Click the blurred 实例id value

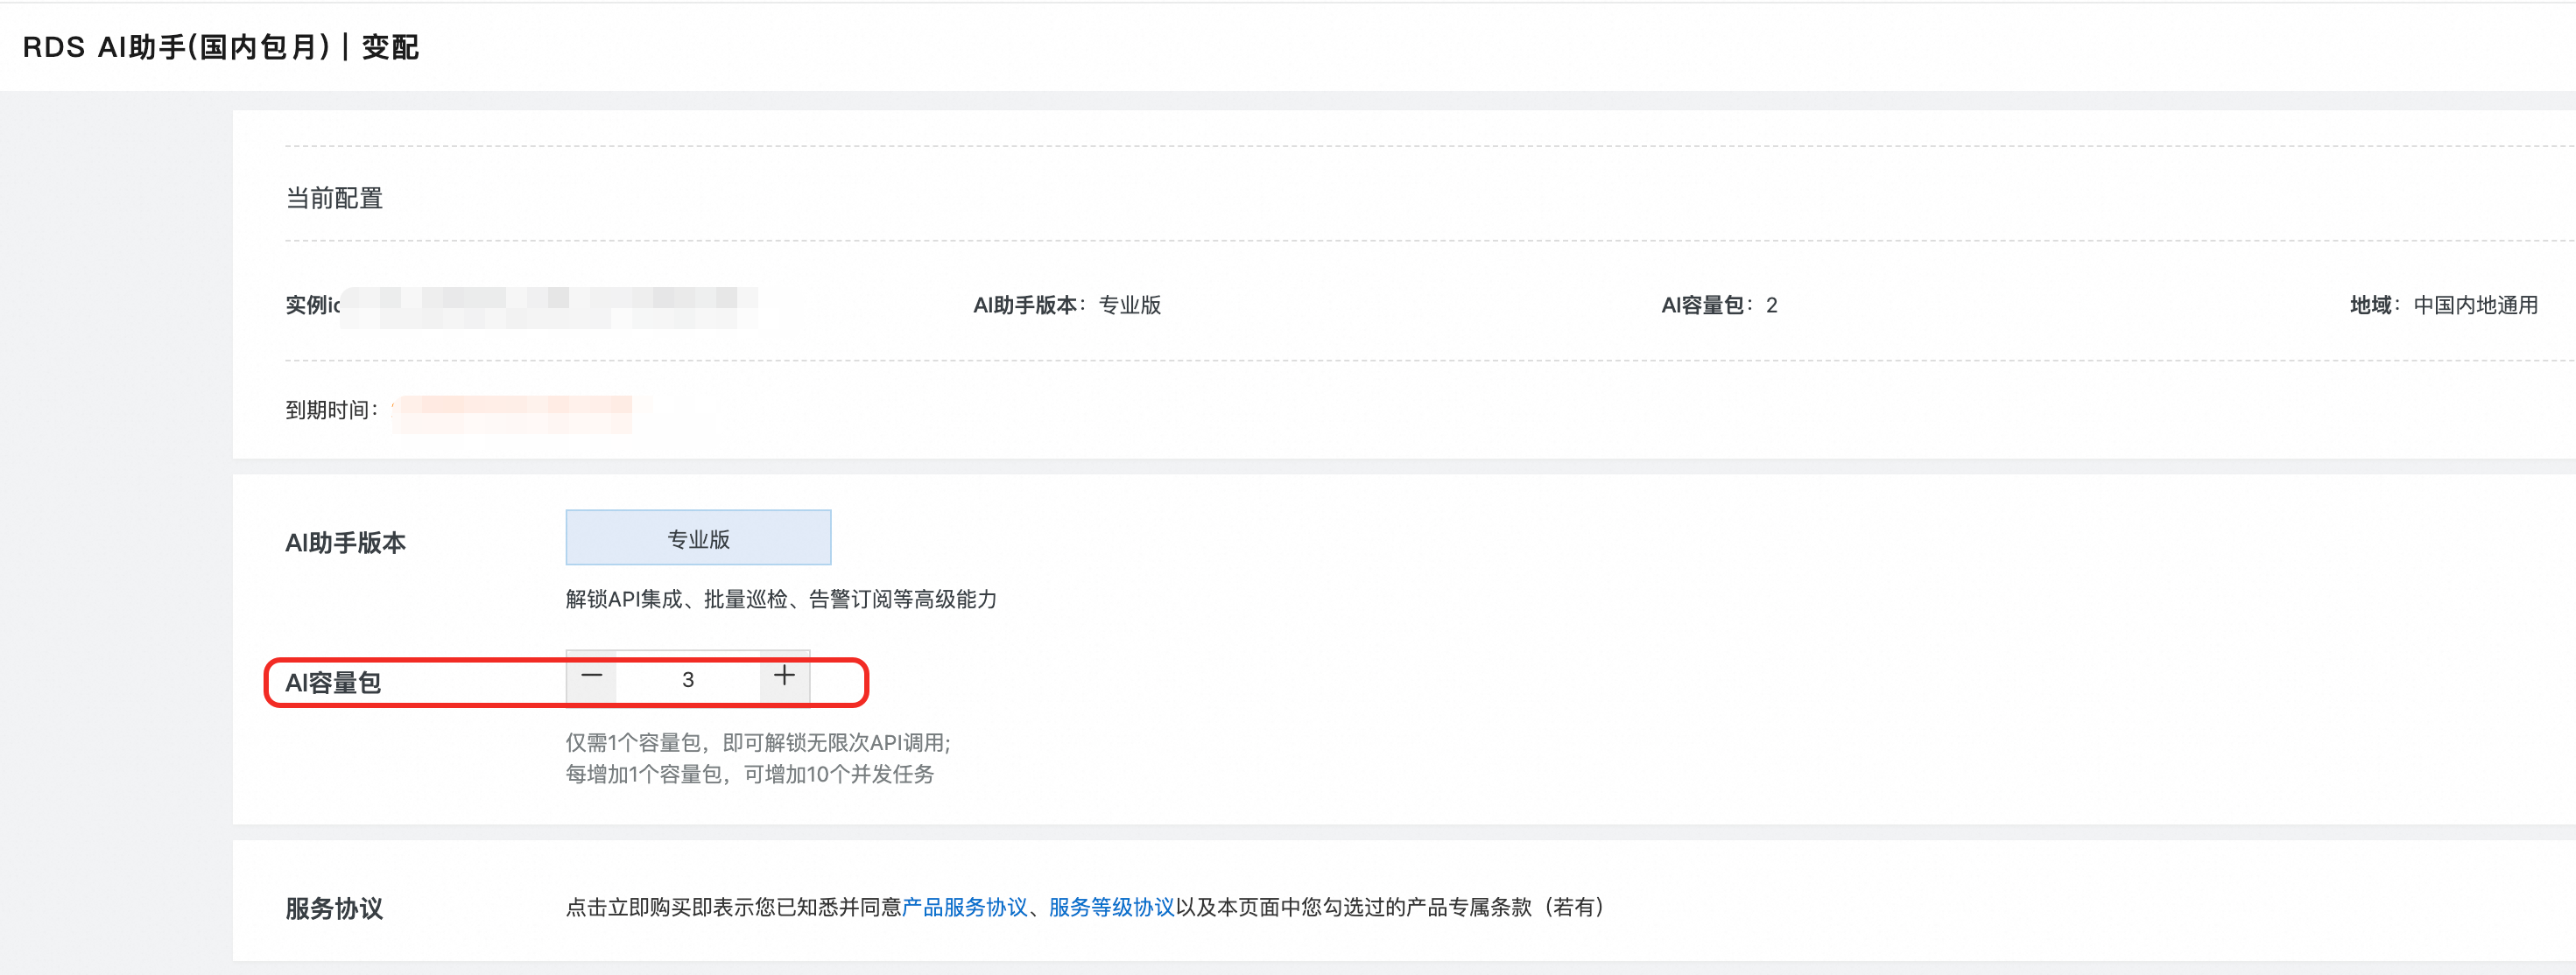pos(548,306)
